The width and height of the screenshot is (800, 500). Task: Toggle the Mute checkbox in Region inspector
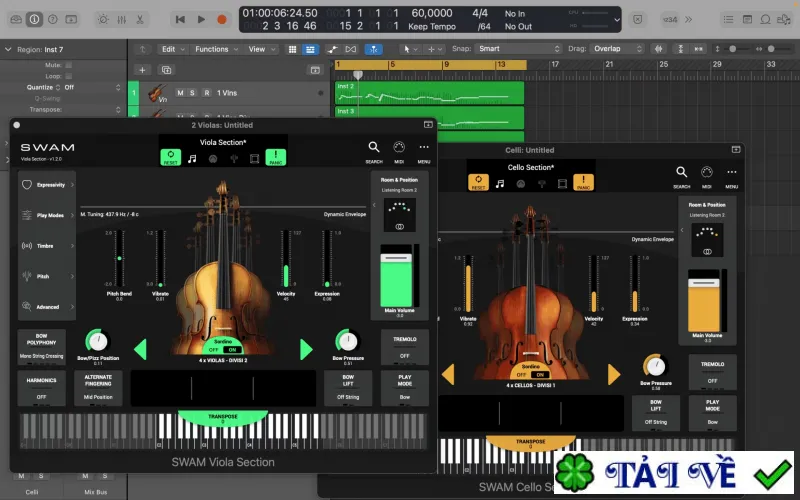click(x=68, y=65)
